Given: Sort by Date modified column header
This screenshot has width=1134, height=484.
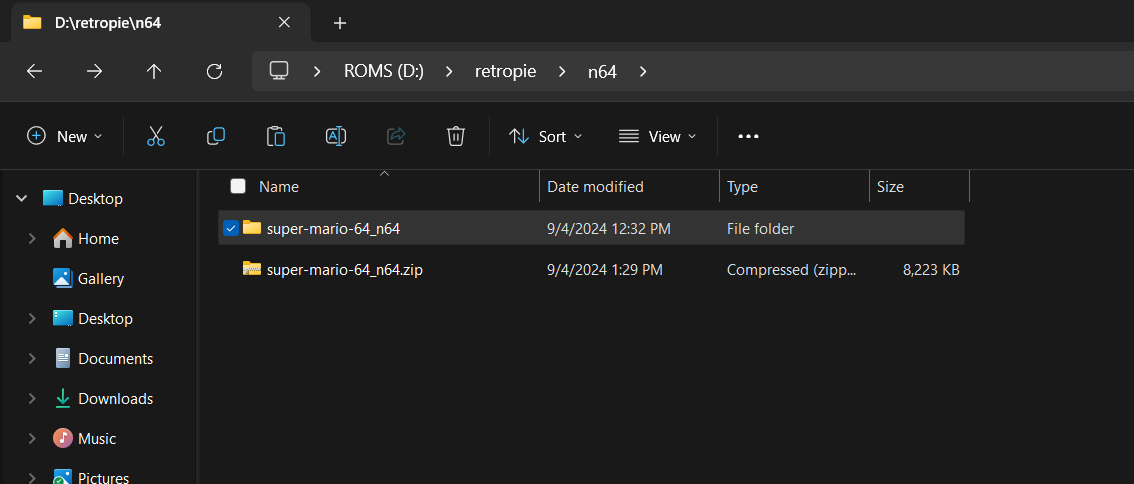Looking at the screenshot, I should 595,186.
